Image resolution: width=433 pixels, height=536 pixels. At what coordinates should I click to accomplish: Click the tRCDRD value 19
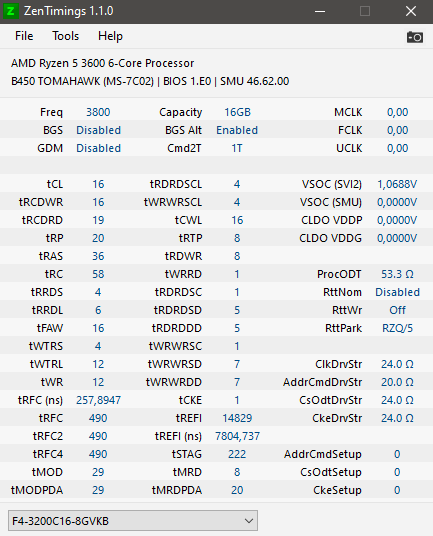pos(98,220)
